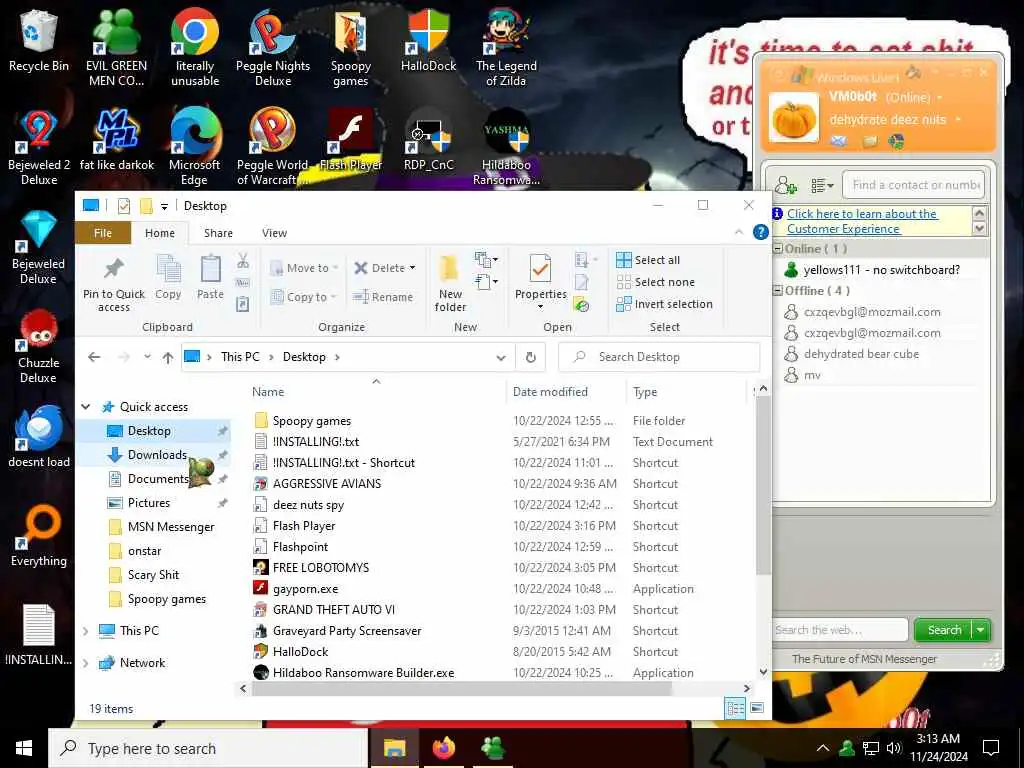Open the Messenger e-mail inbox envelope icon
This screenshot has width=1024, height=768.
(x=839, y=141)
